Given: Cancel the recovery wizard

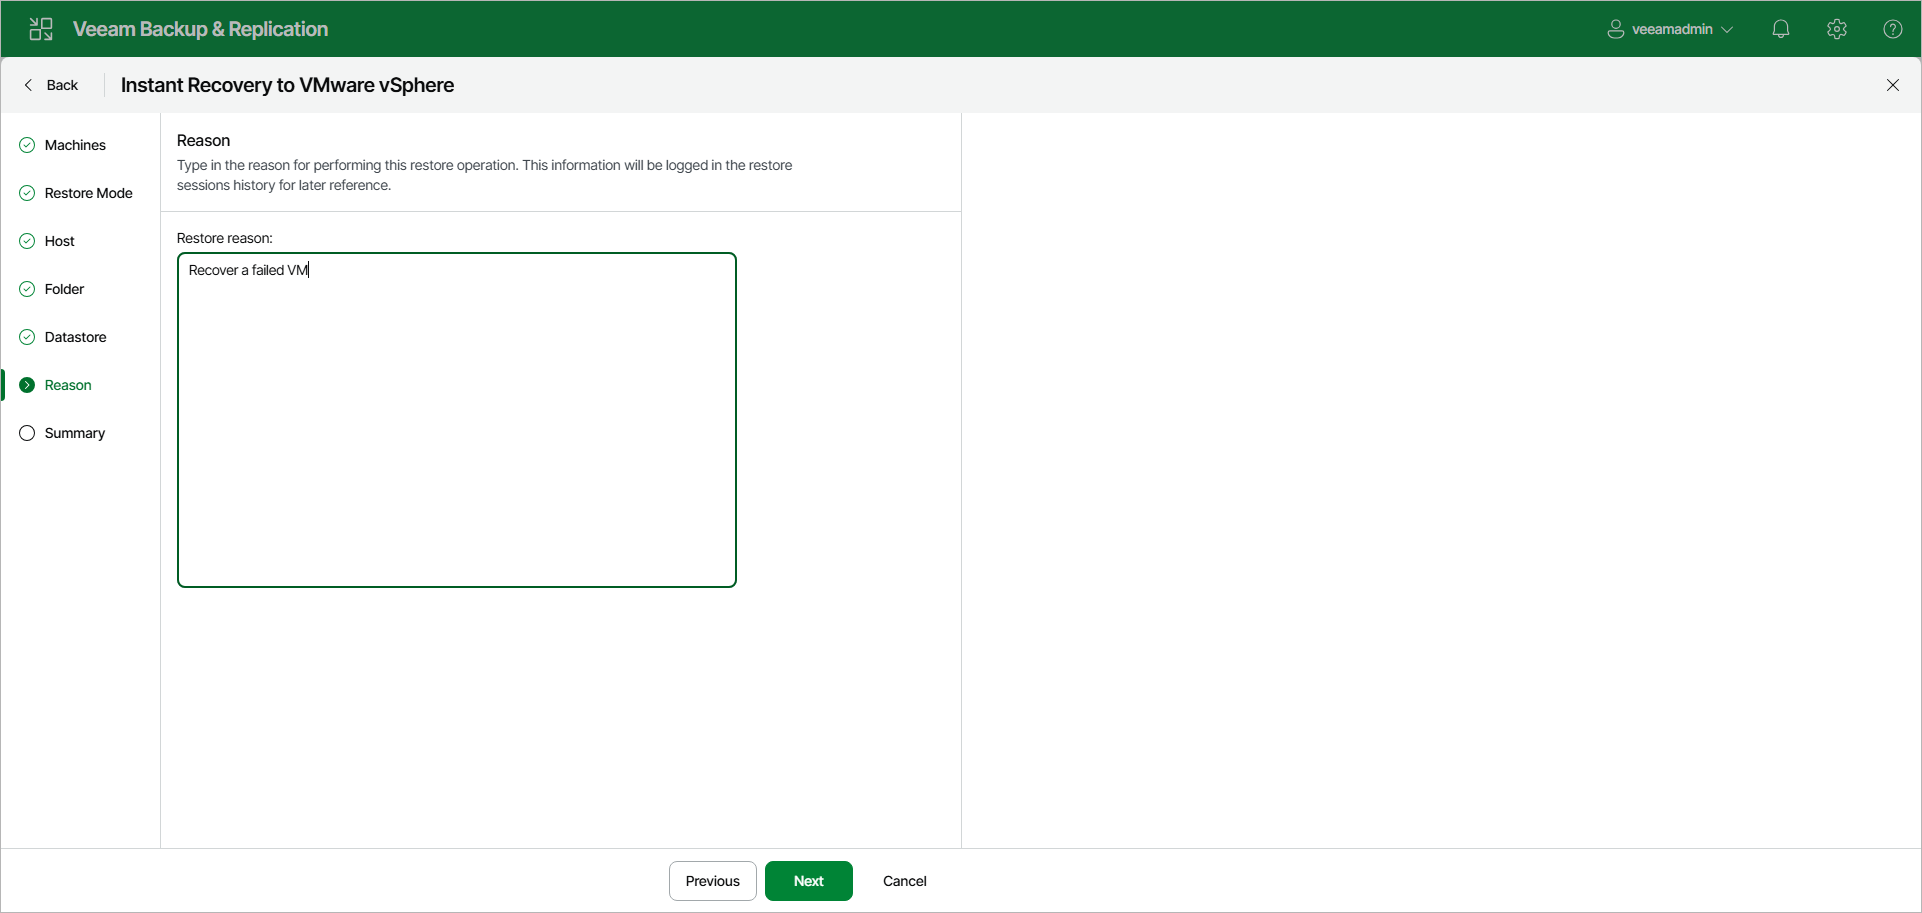Looking at the screenshot, I should click(905, 881).
